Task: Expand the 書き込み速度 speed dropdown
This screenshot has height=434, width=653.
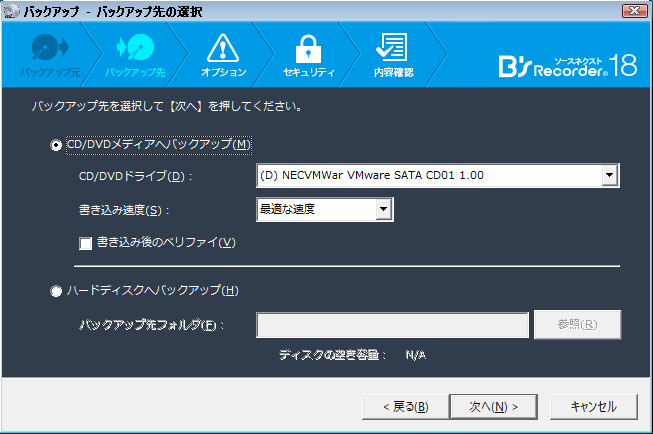Action: [324, 209]
